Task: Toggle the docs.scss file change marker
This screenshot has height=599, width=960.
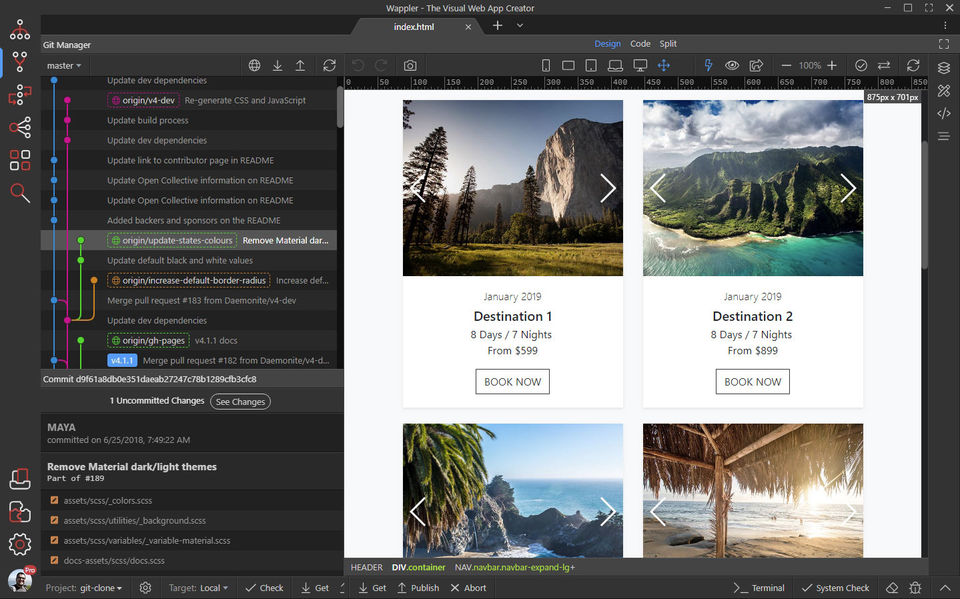Action: click(x=55, y=560)
